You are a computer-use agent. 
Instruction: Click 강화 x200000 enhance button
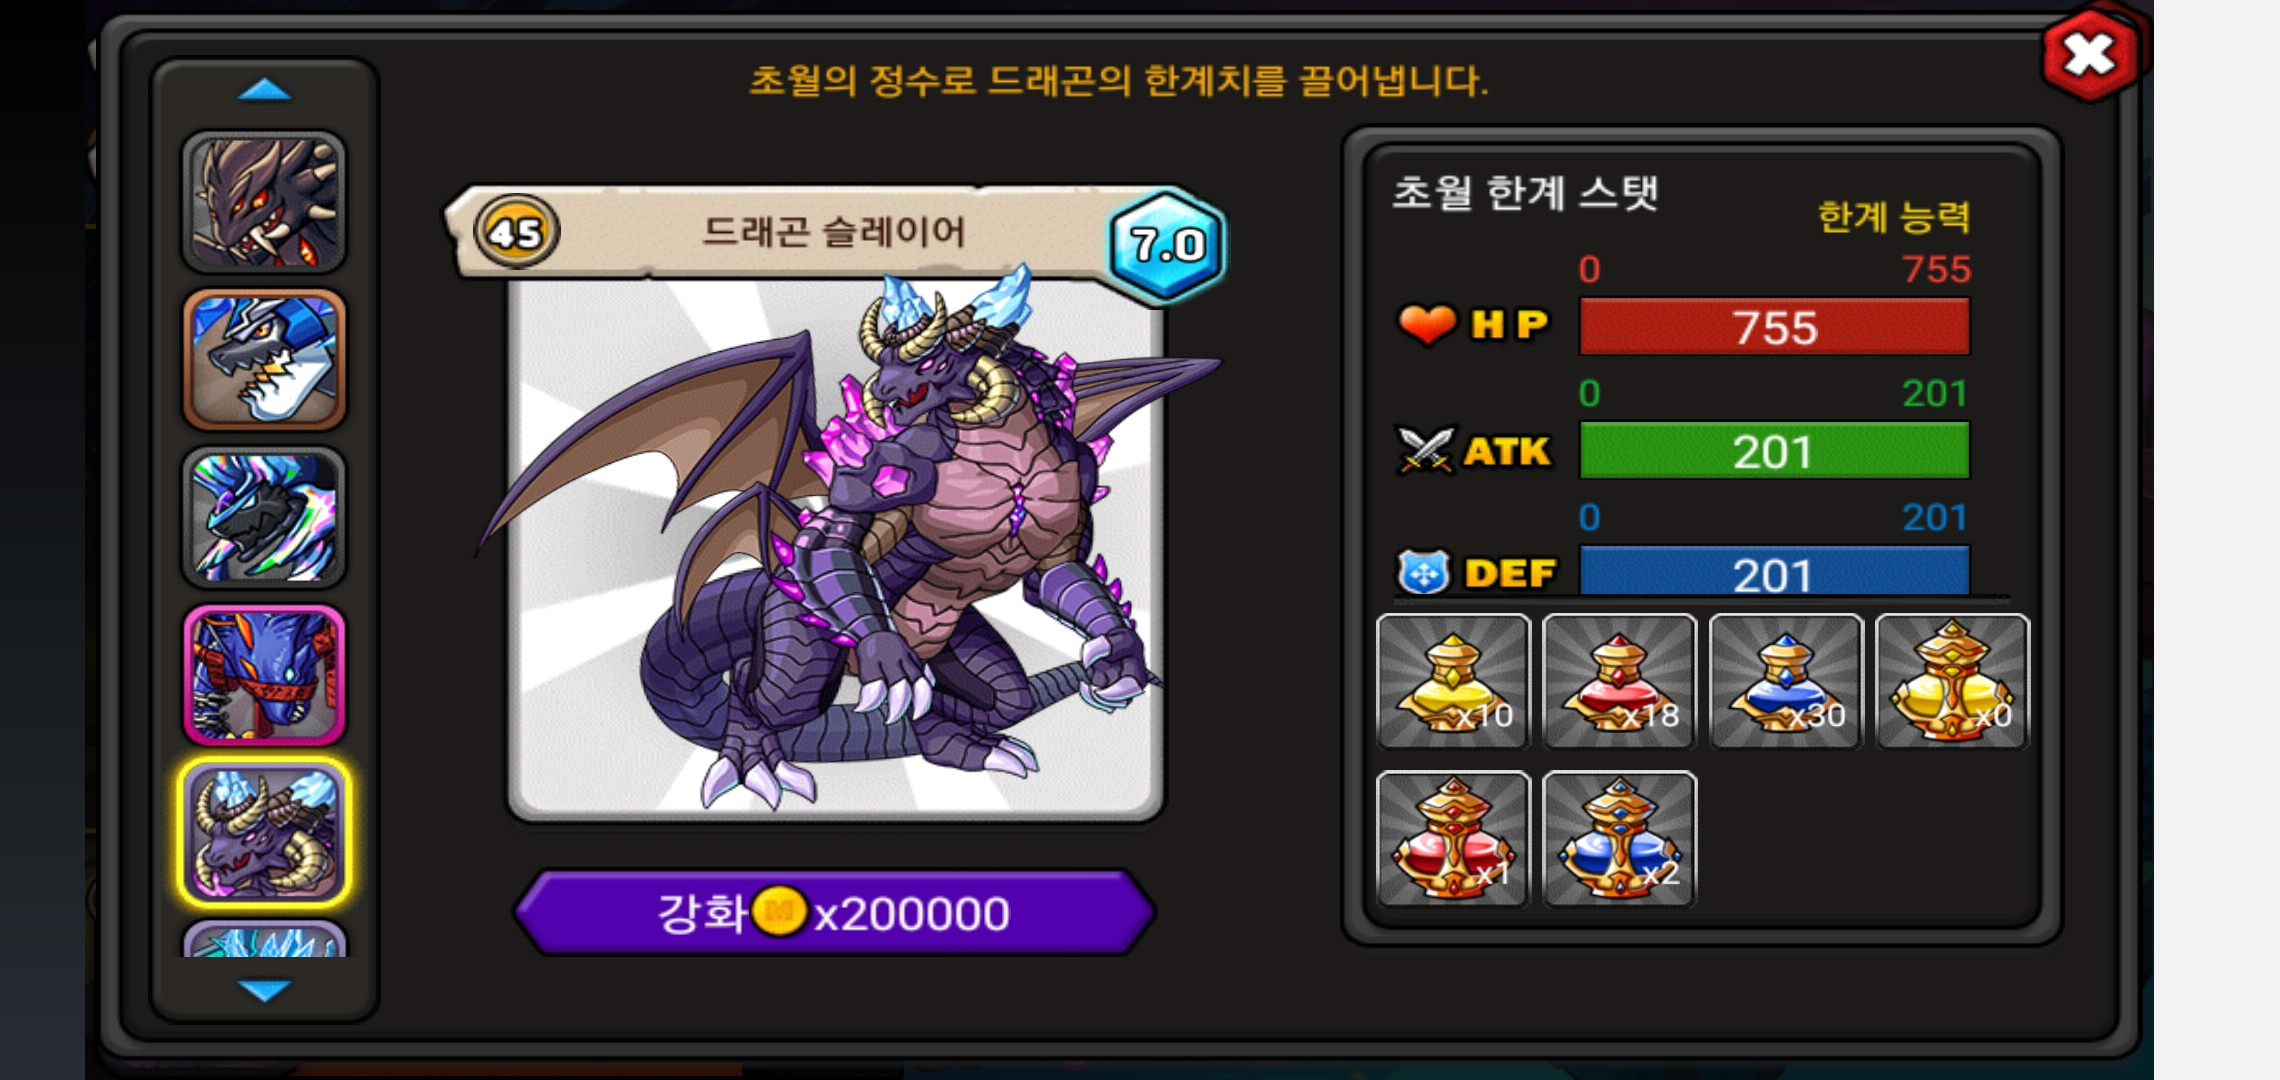[x=834, y=912]
